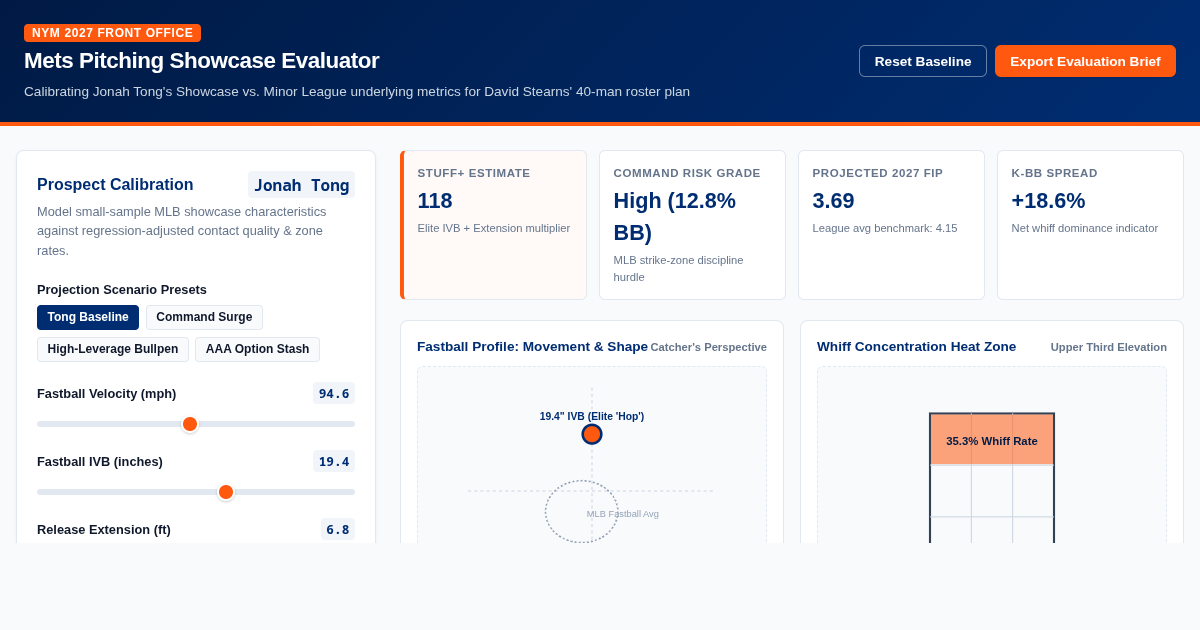Screen dimensions: 1200x630
Task: Open the K-BB Spread card
Action: tap(1090, 225)
